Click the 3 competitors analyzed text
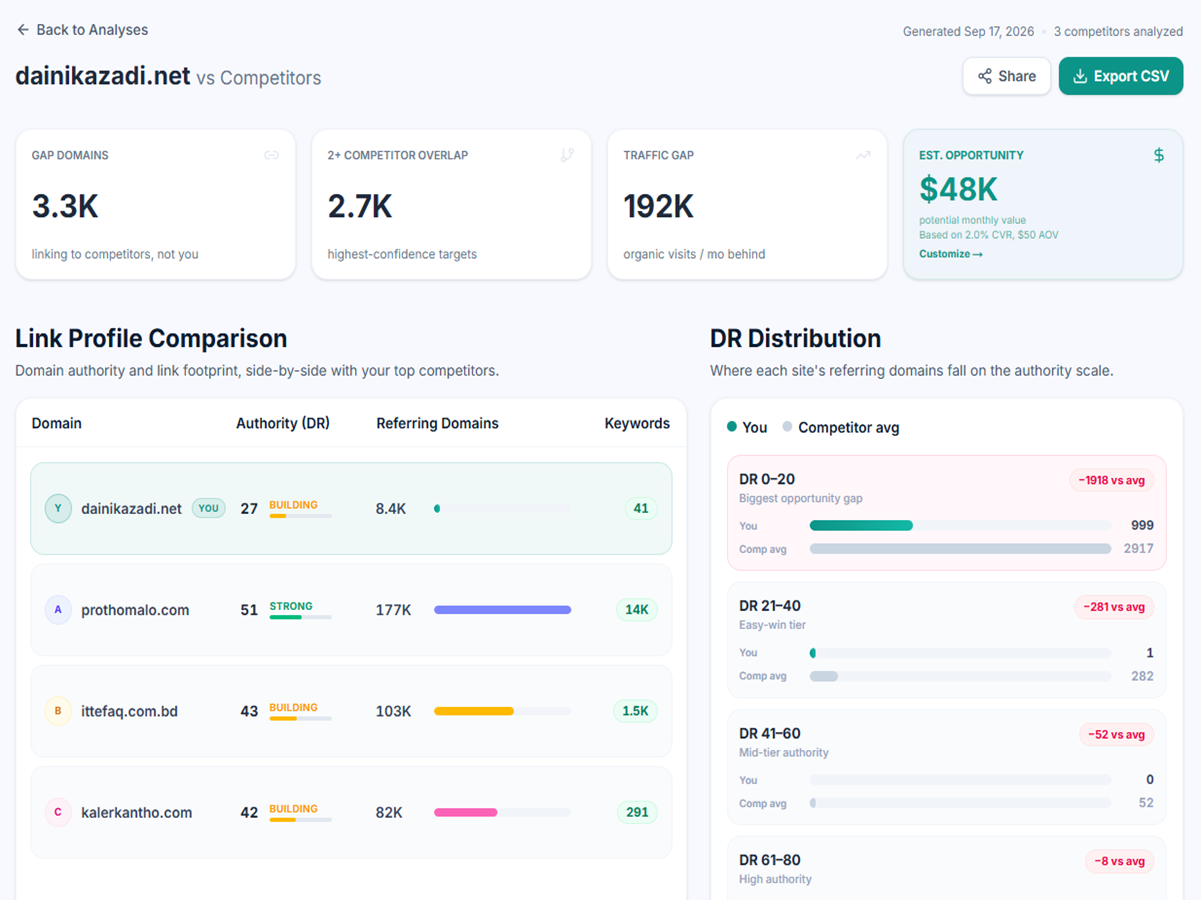This screenshot has width=1201, height=900. 1118,31
